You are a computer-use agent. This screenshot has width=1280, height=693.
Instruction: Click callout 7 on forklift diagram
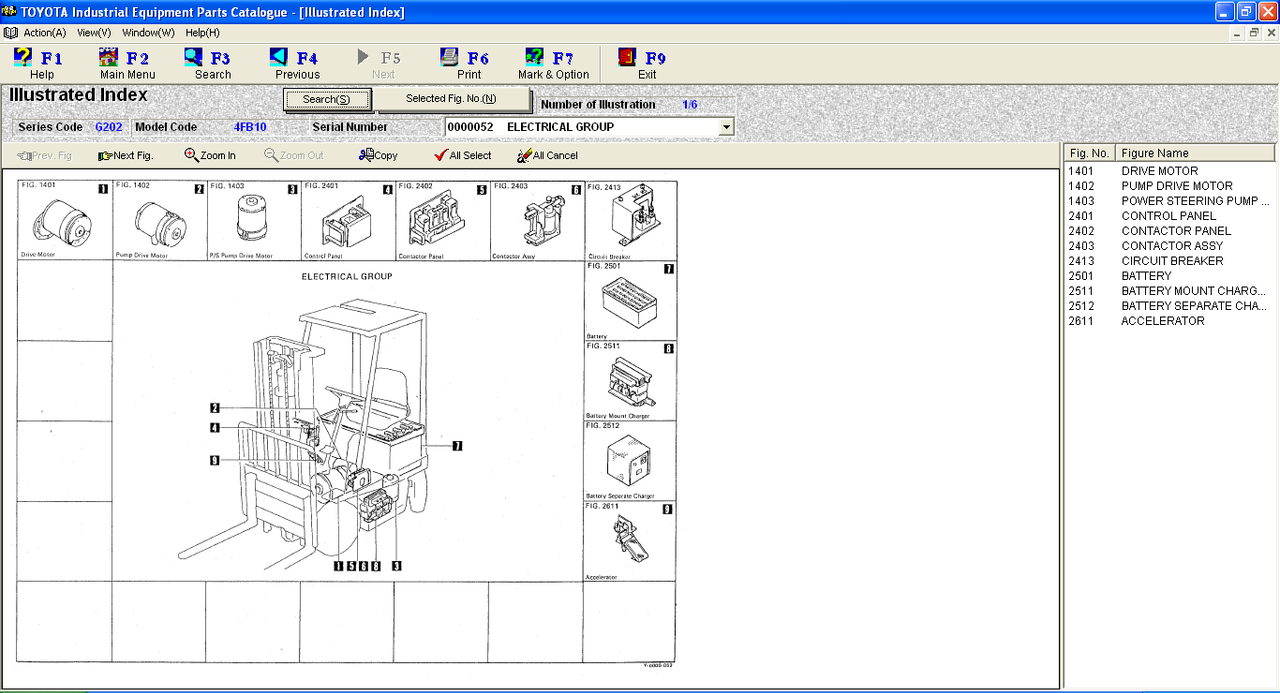click(x=457, y=446)
